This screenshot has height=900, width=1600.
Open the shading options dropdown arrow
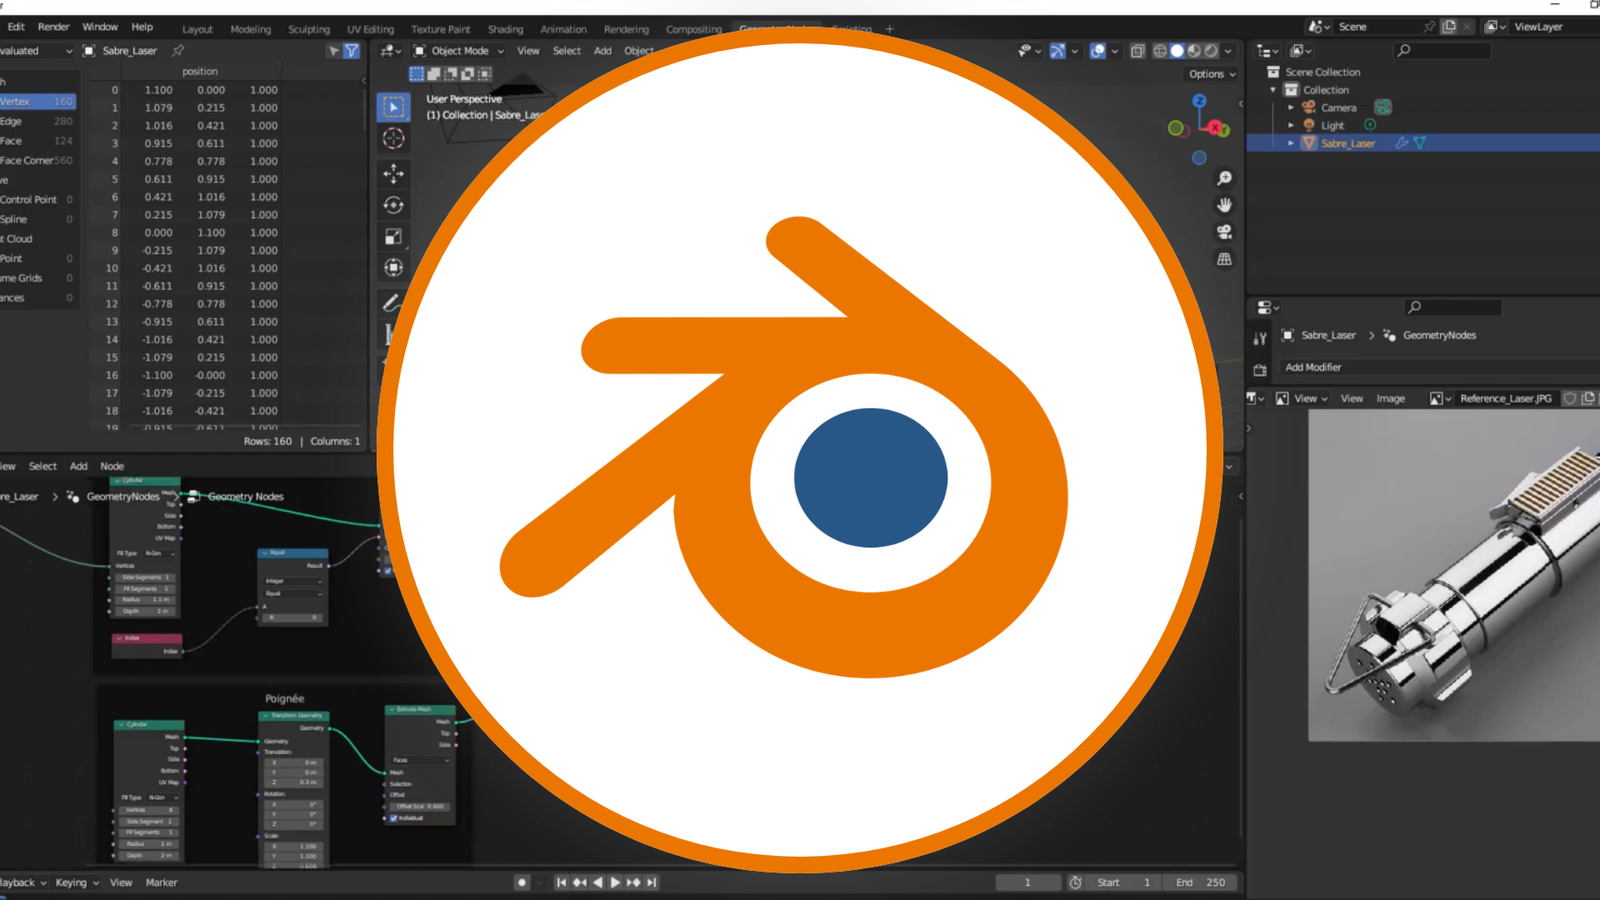click(x=1228, y=51)
